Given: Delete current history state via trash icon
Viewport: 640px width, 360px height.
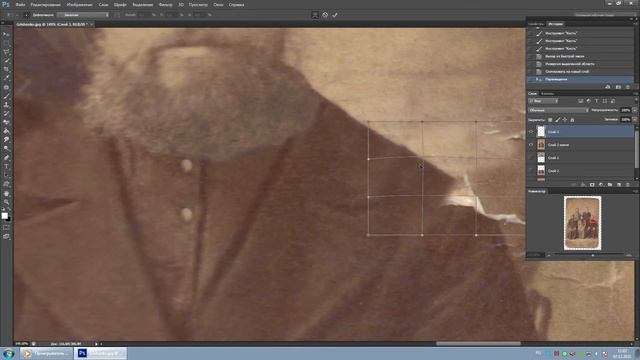Looking at the screenshot, I should click(628, 87).
